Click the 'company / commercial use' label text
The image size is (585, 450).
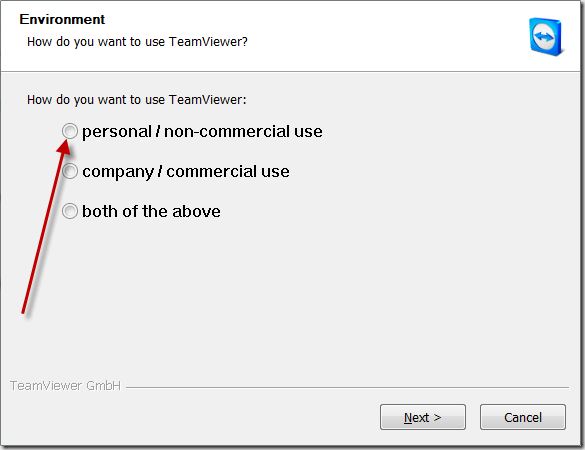click(186, 172)
